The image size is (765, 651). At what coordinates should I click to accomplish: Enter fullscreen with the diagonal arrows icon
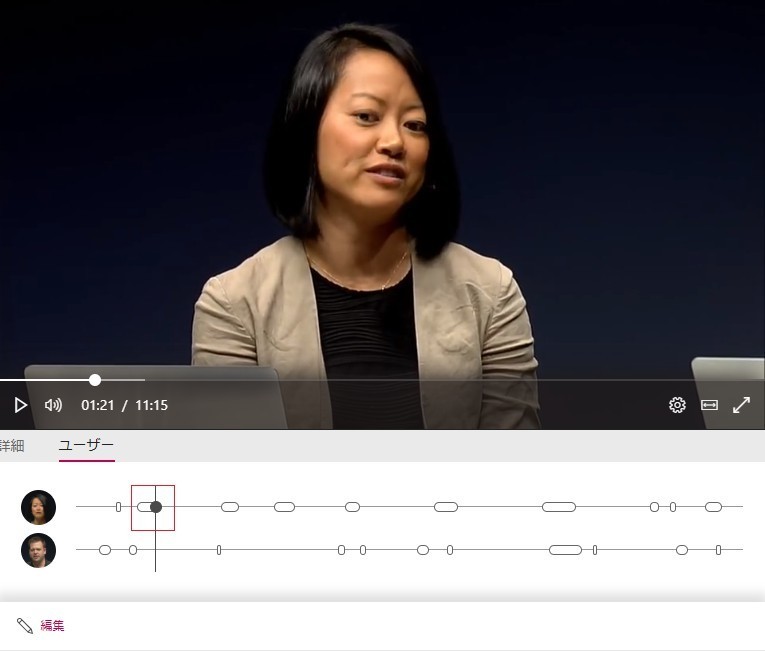742,405
